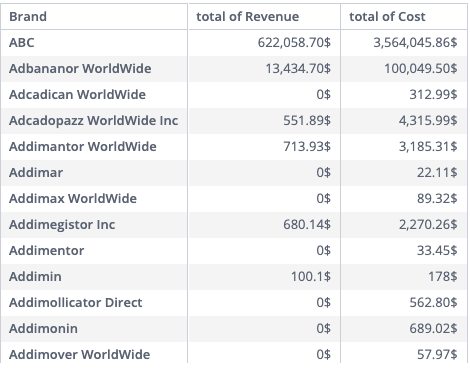Click cost value 562.80$
470x369 pixels.
(433, 302)
